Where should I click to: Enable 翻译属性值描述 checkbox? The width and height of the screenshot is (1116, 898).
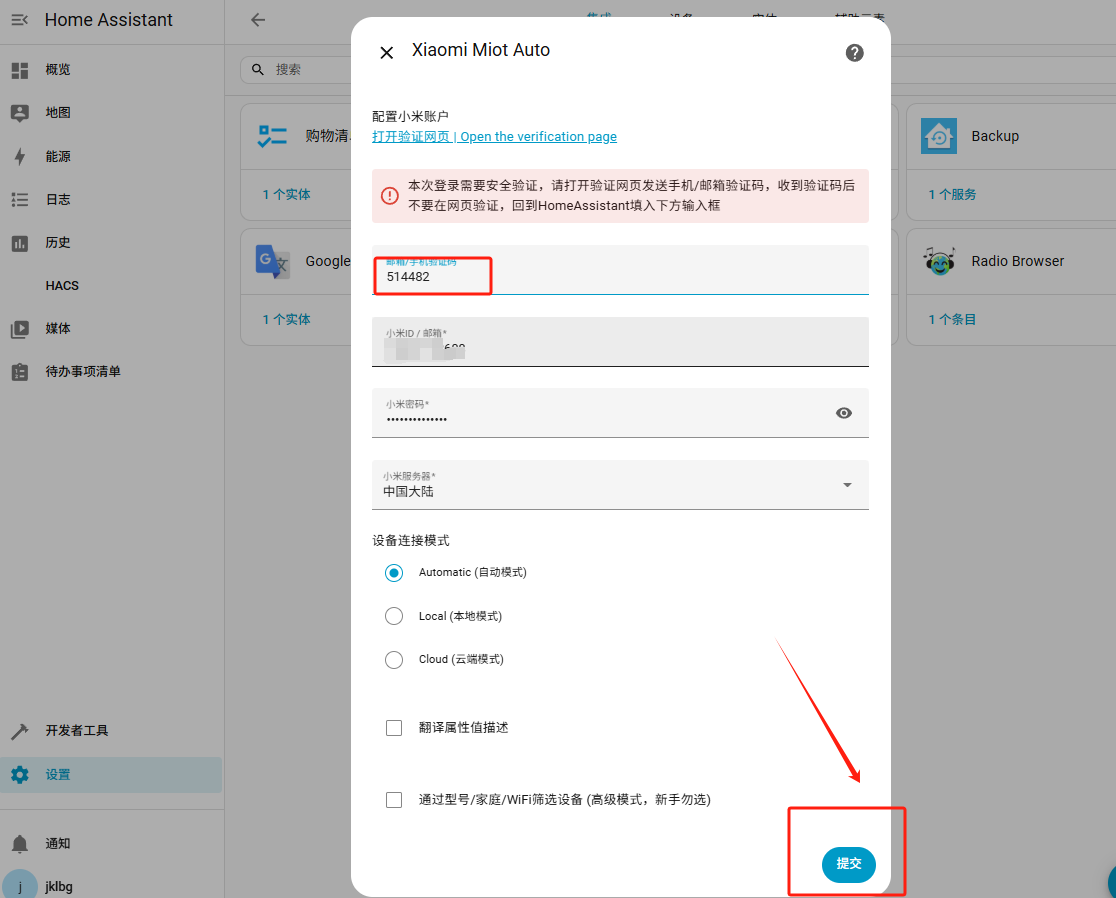pos(394,728)
